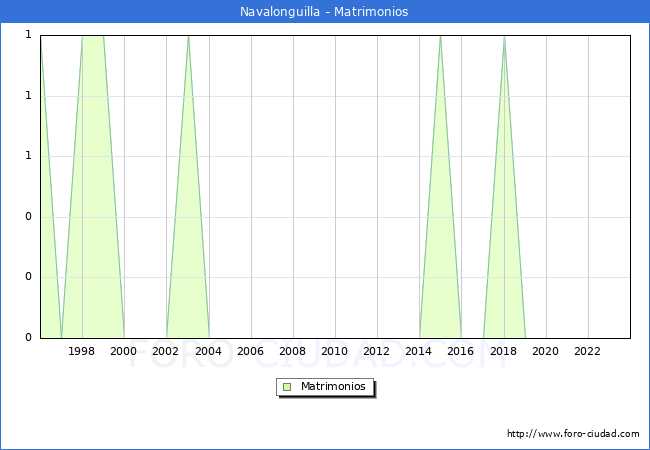Click the green Matrimonios legend swatch

click(287, 387)
